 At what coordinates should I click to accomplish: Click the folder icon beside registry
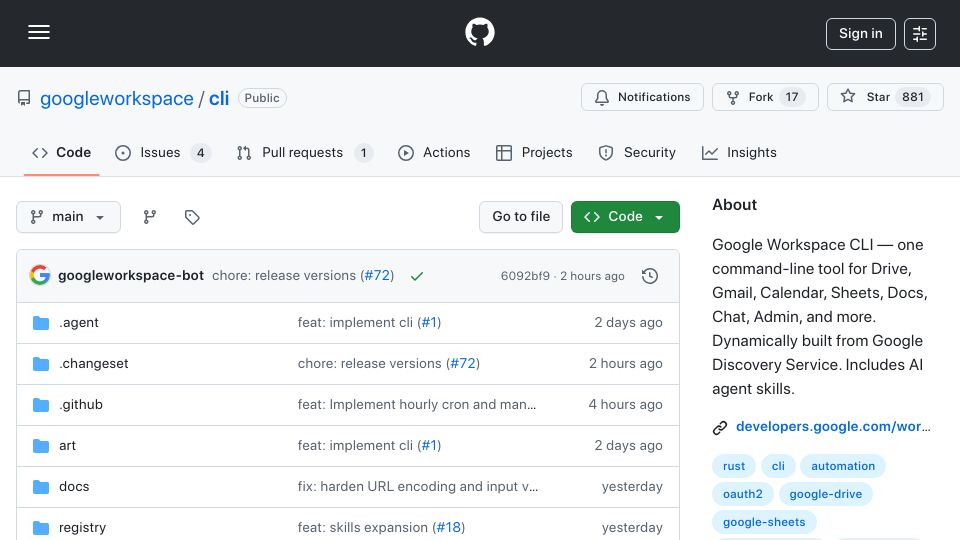[x=41, y=528]
